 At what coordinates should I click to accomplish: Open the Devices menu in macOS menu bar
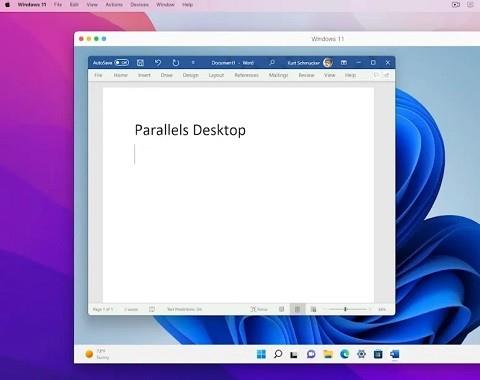140,5
